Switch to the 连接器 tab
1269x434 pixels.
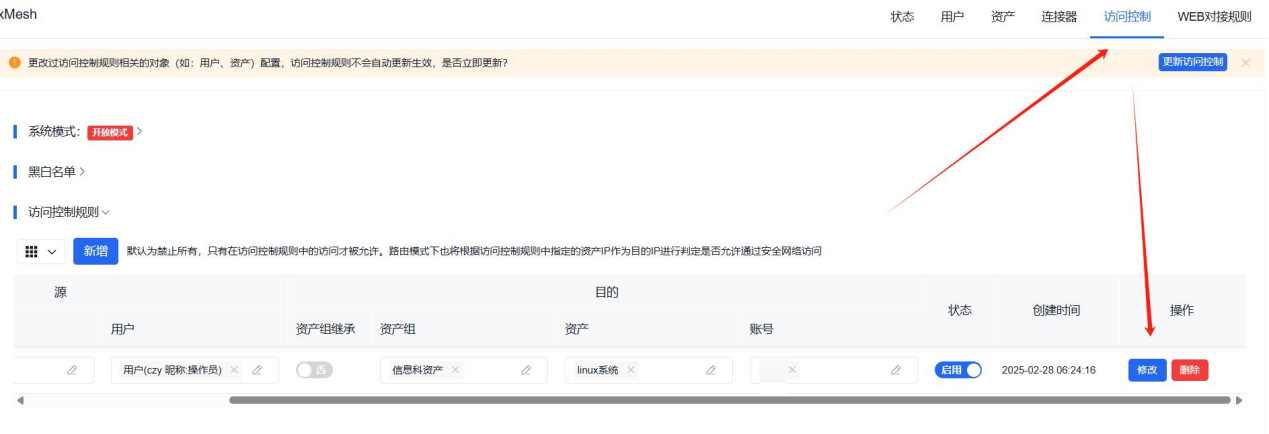coord(1058,17)
